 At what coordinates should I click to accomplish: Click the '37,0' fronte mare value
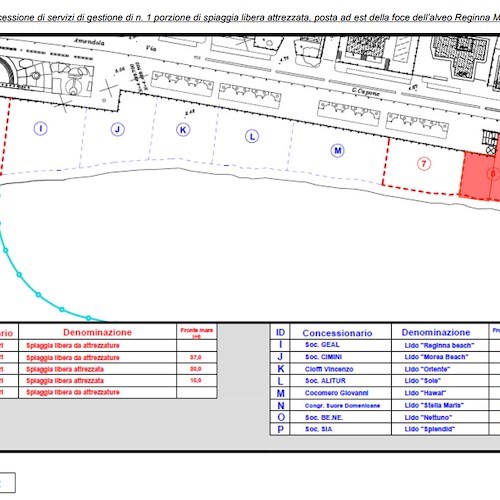pos(196,357)
